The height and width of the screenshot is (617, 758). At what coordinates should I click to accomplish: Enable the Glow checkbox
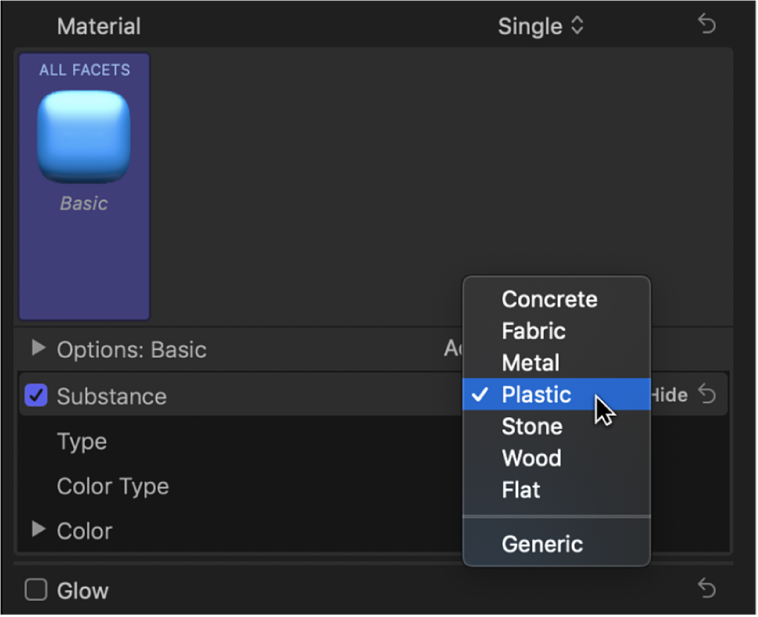(x=36, y=590)
